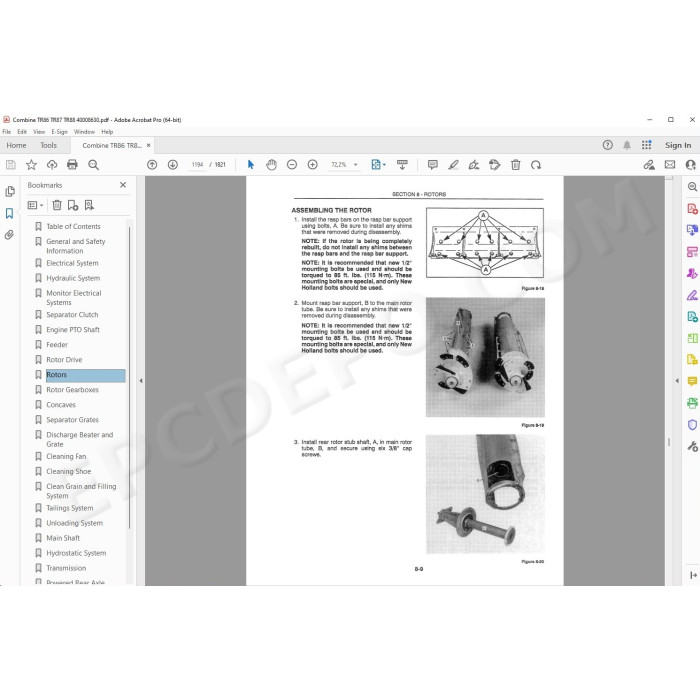Viewport: 700px width, 700px height.
Task: Activate the Hand pan tool
Action: pyautogui.click(x=271, y=165)
